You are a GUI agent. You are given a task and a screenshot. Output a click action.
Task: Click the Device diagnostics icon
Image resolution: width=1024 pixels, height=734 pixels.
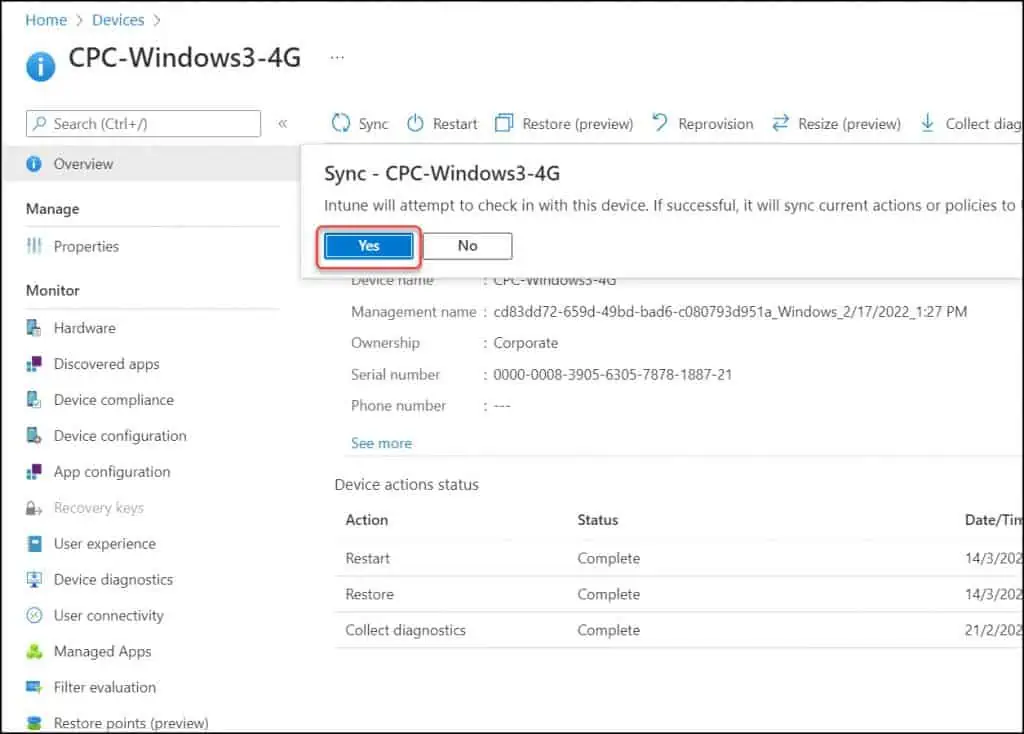click(x=34, y=579)
